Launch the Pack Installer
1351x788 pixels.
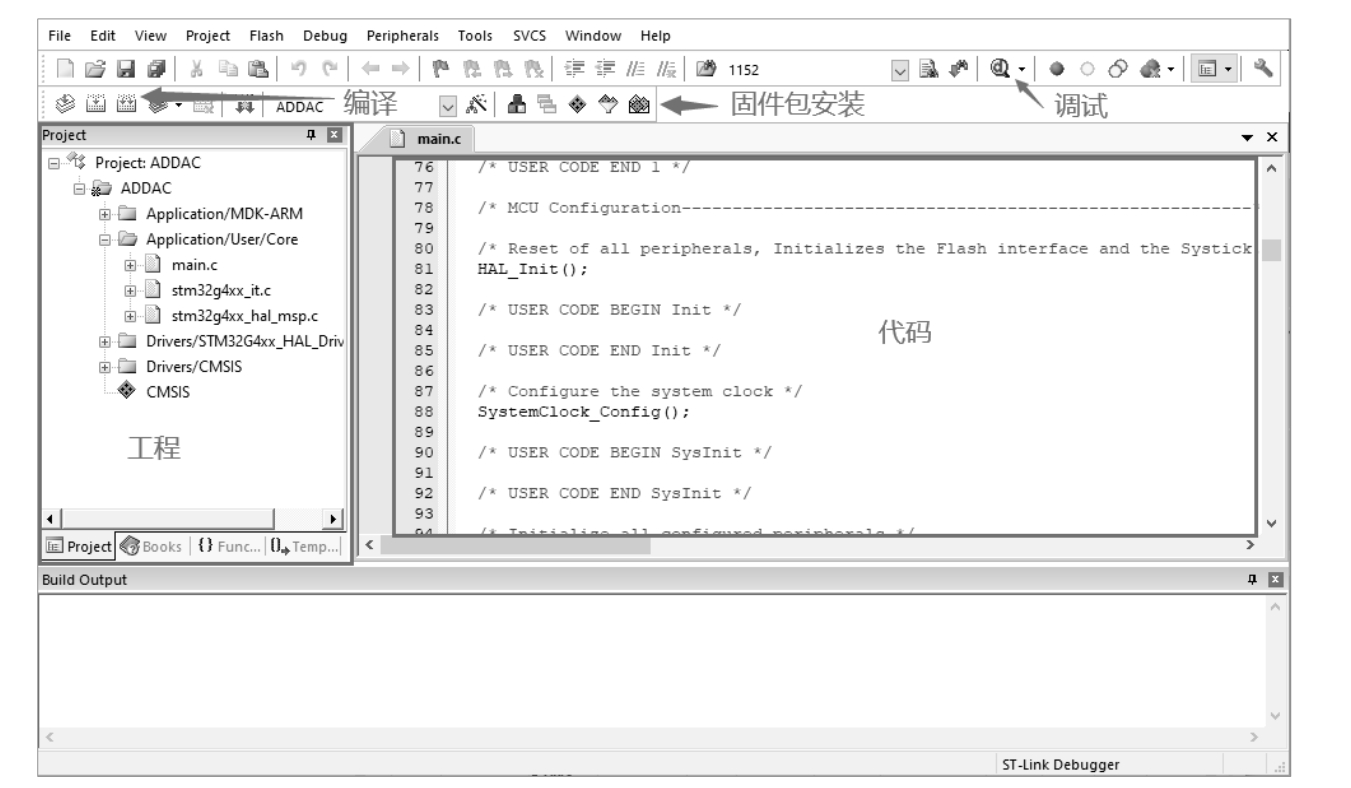pyautogui.click(x=638, y=104)
